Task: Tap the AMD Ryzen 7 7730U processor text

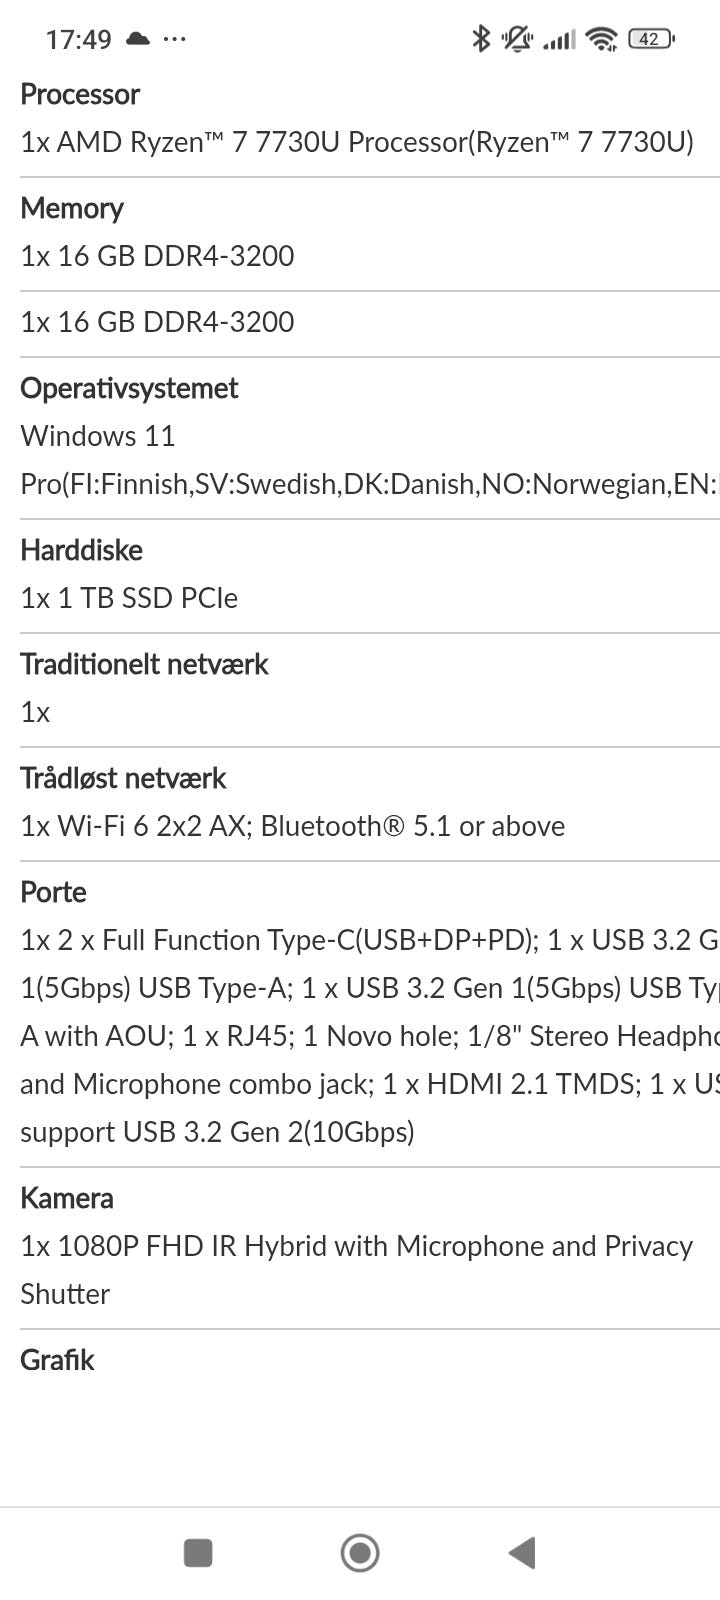Action: click(357, 142)
